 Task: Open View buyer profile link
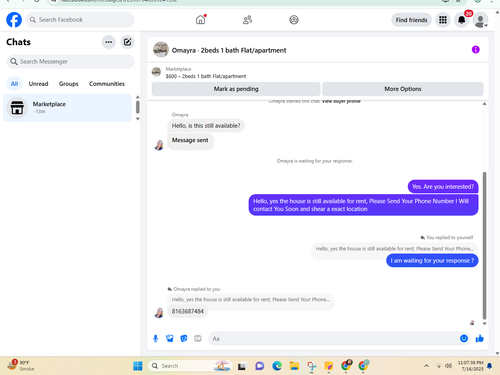pyautogui.click(x=341, y=101)
